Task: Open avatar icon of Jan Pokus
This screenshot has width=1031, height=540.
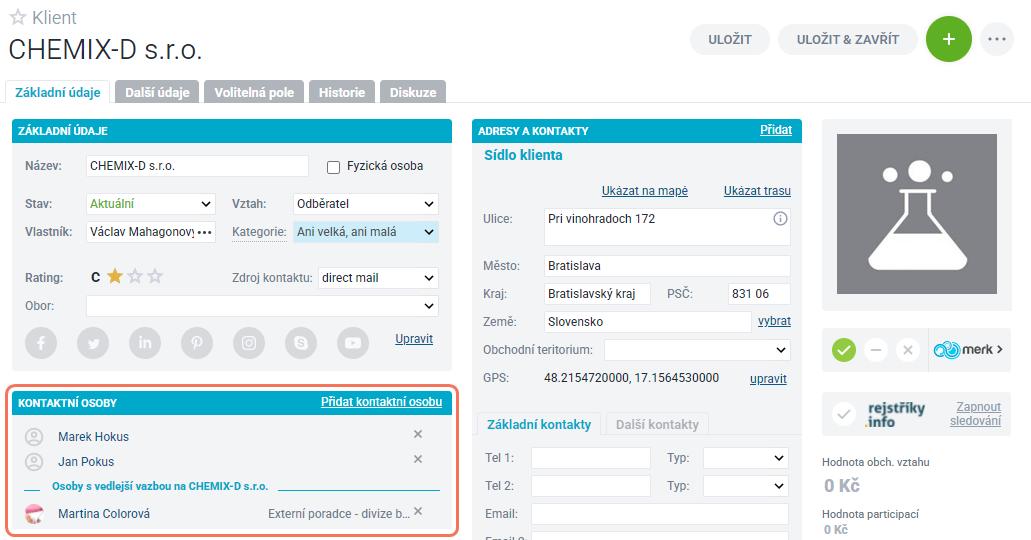Action: click(34, 462)
